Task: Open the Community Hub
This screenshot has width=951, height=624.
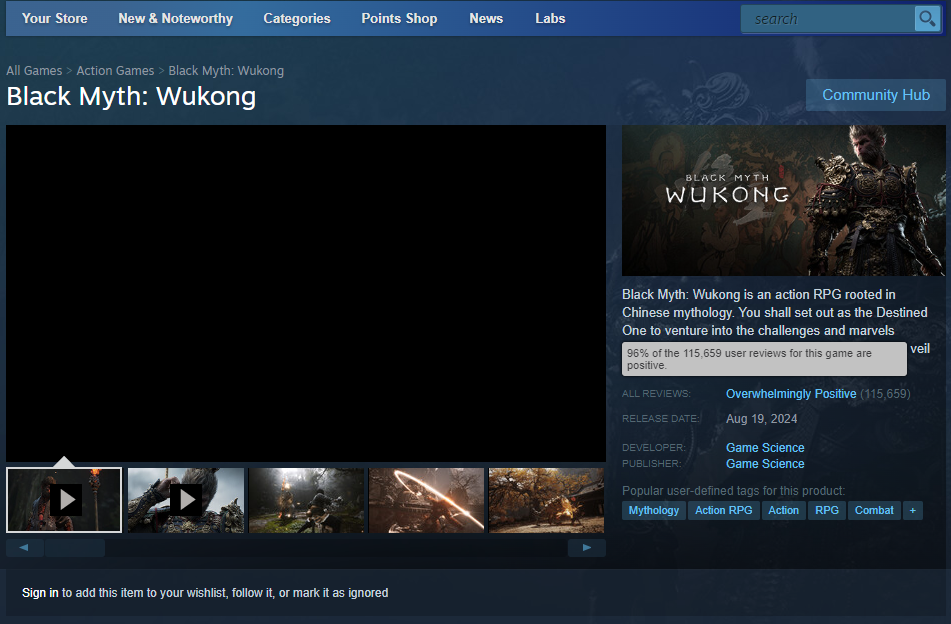Action: point(875,95)
